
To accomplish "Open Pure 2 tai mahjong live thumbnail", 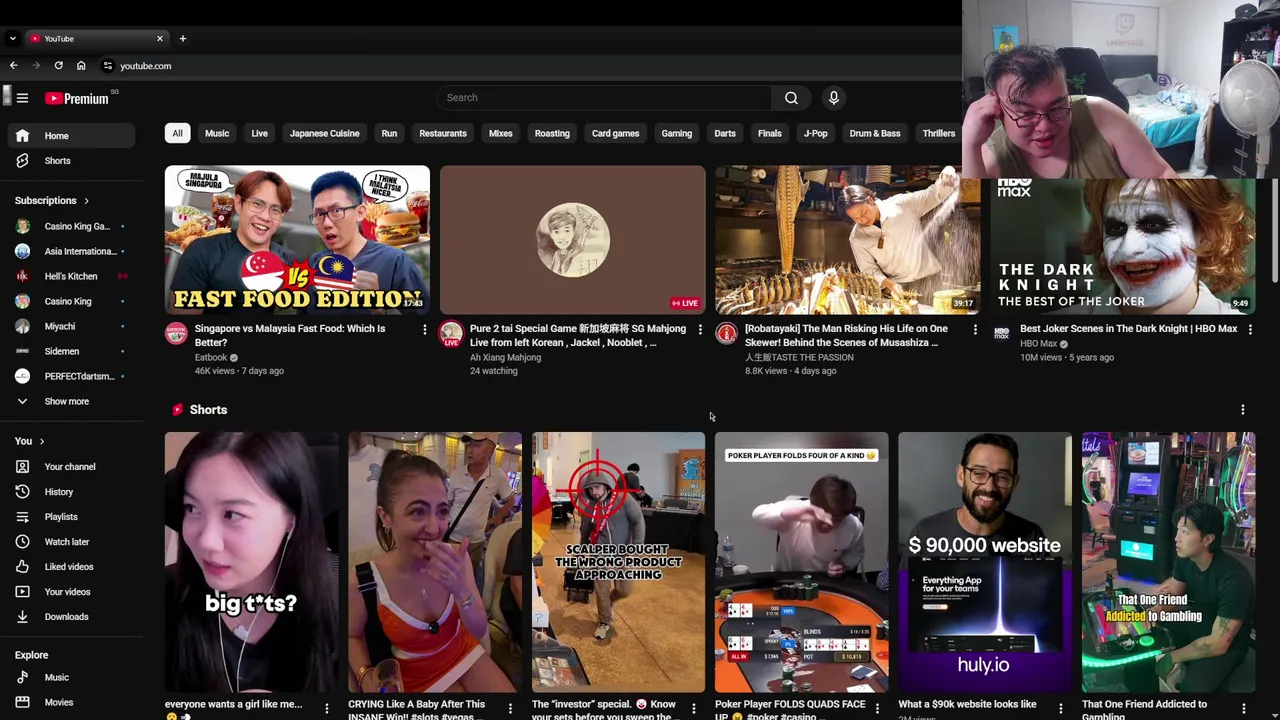I will click(572, 240).
